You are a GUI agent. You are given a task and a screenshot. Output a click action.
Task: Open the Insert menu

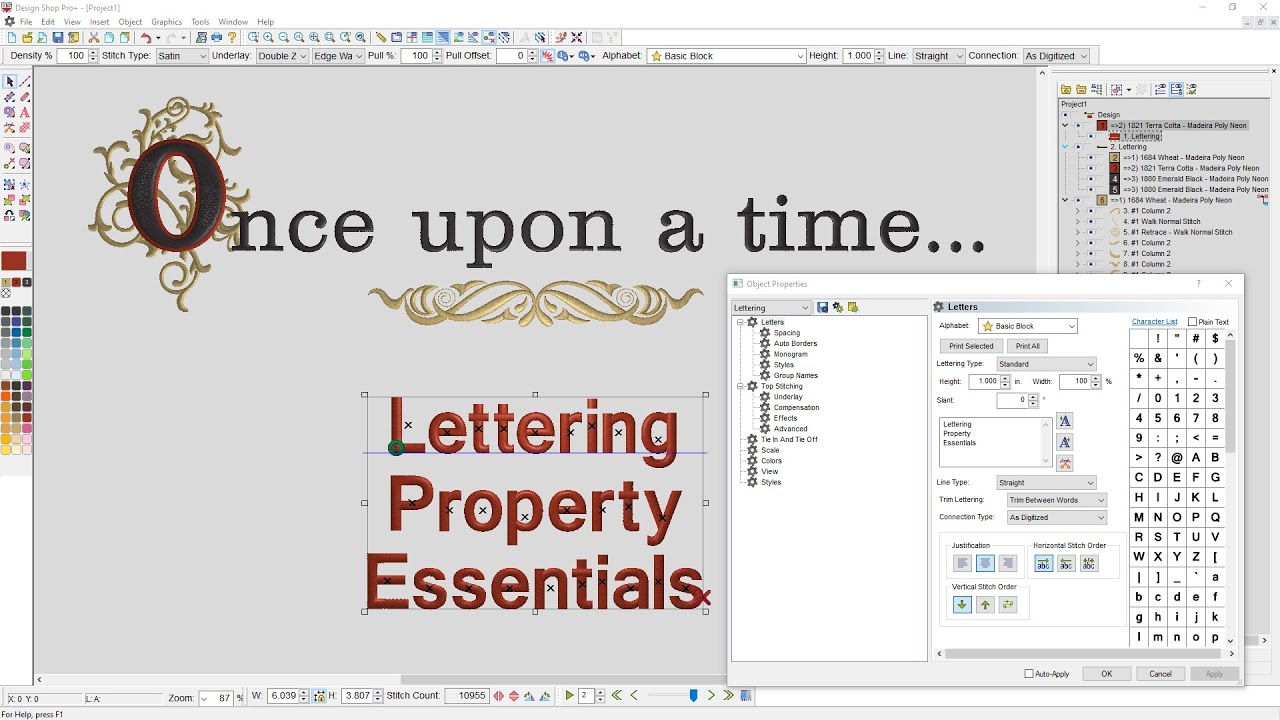coord(100,21)
